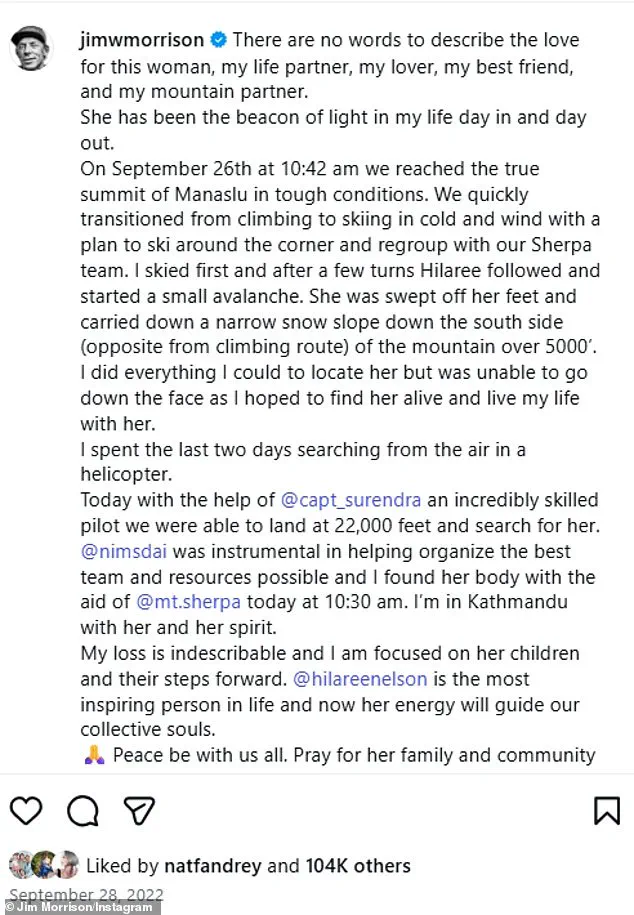Open jimwmorrison's profile picture
The image size is (634, 915).
(37, 48)
